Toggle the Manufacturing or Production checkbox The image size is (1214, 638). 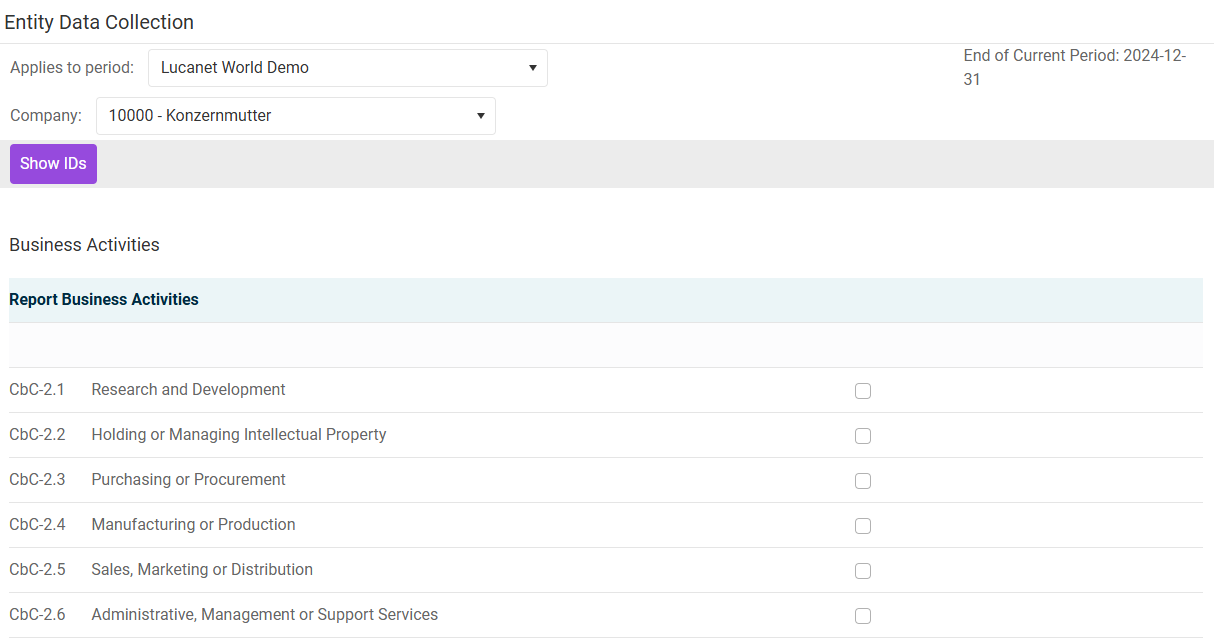click(863, 526)
